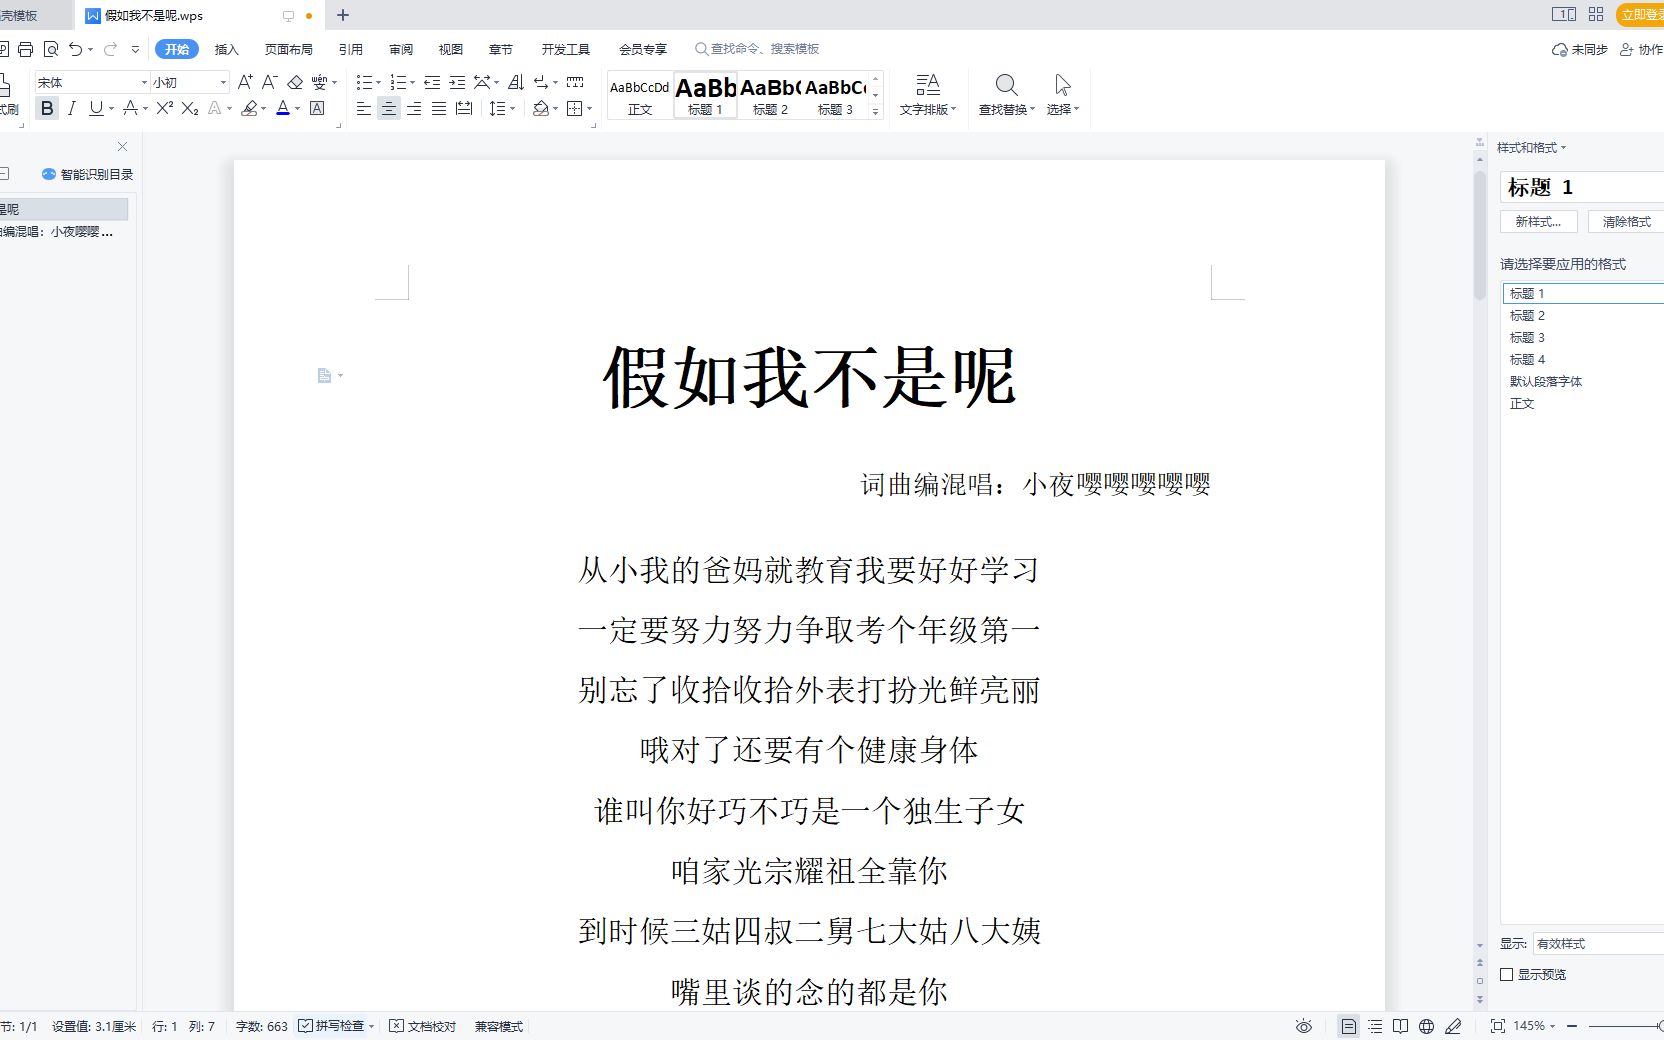1664x1040 pixels.
Task: Select 标题 4 in the styles list
Action: pyautogui.click(x=1528, y=359)
